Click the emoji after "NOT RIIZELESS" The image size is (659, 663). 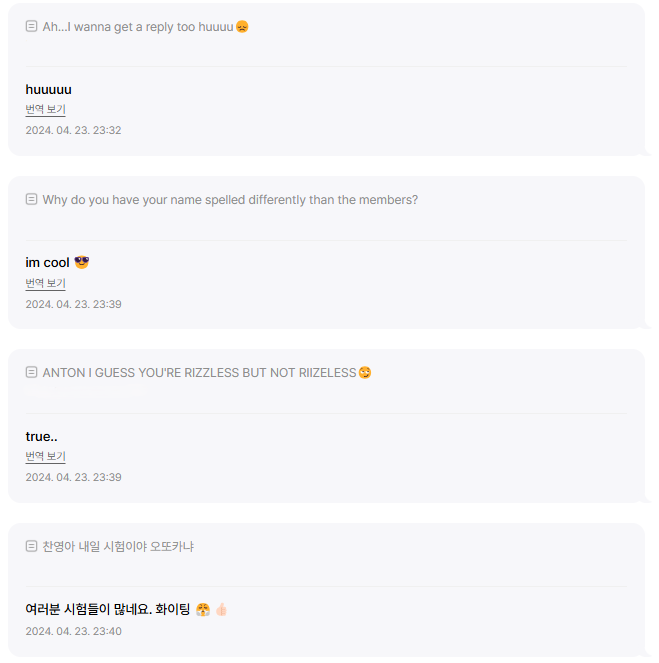(x=365, y=373)
